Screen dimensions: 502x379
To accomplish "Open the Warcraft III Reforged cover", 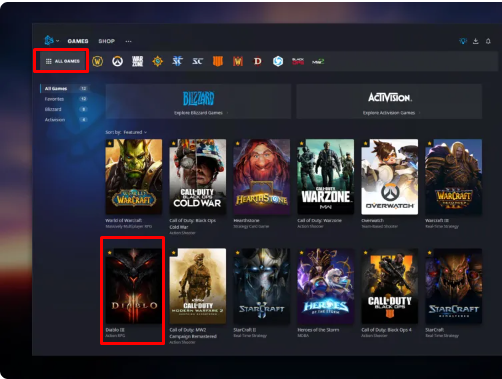I will point(454,177).
